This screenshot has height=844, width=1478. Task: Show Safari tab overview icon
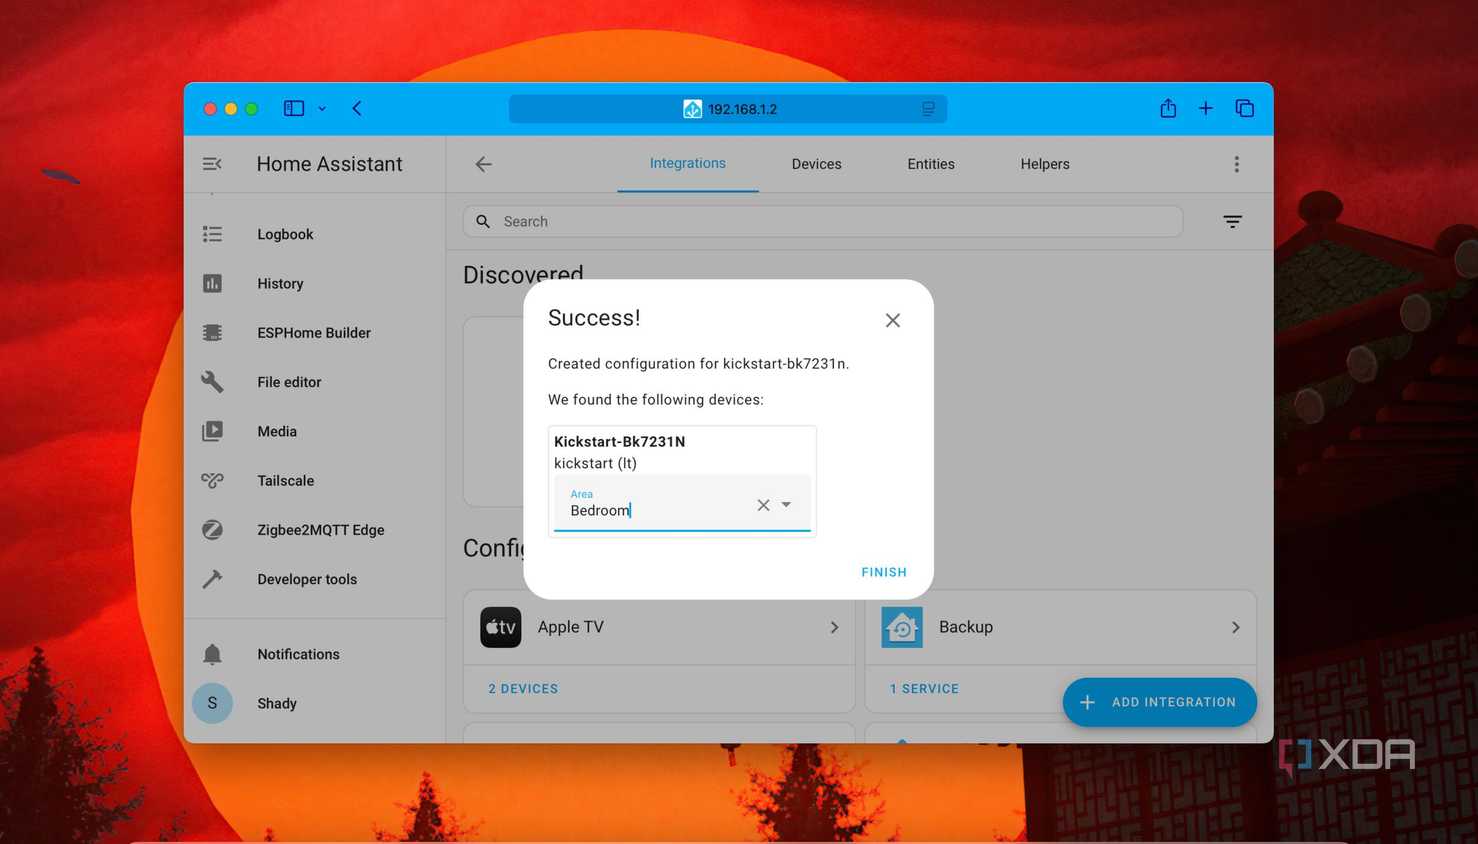point(1244,108)
